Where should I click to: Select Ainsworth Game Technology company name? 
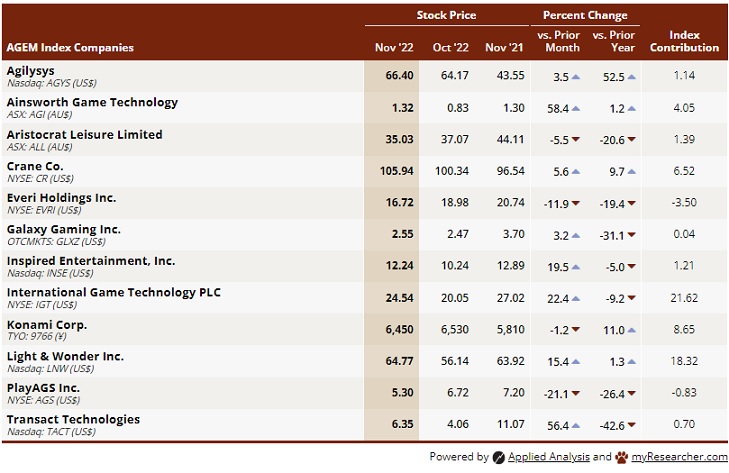pyautogui.click(x=92, y=102)
